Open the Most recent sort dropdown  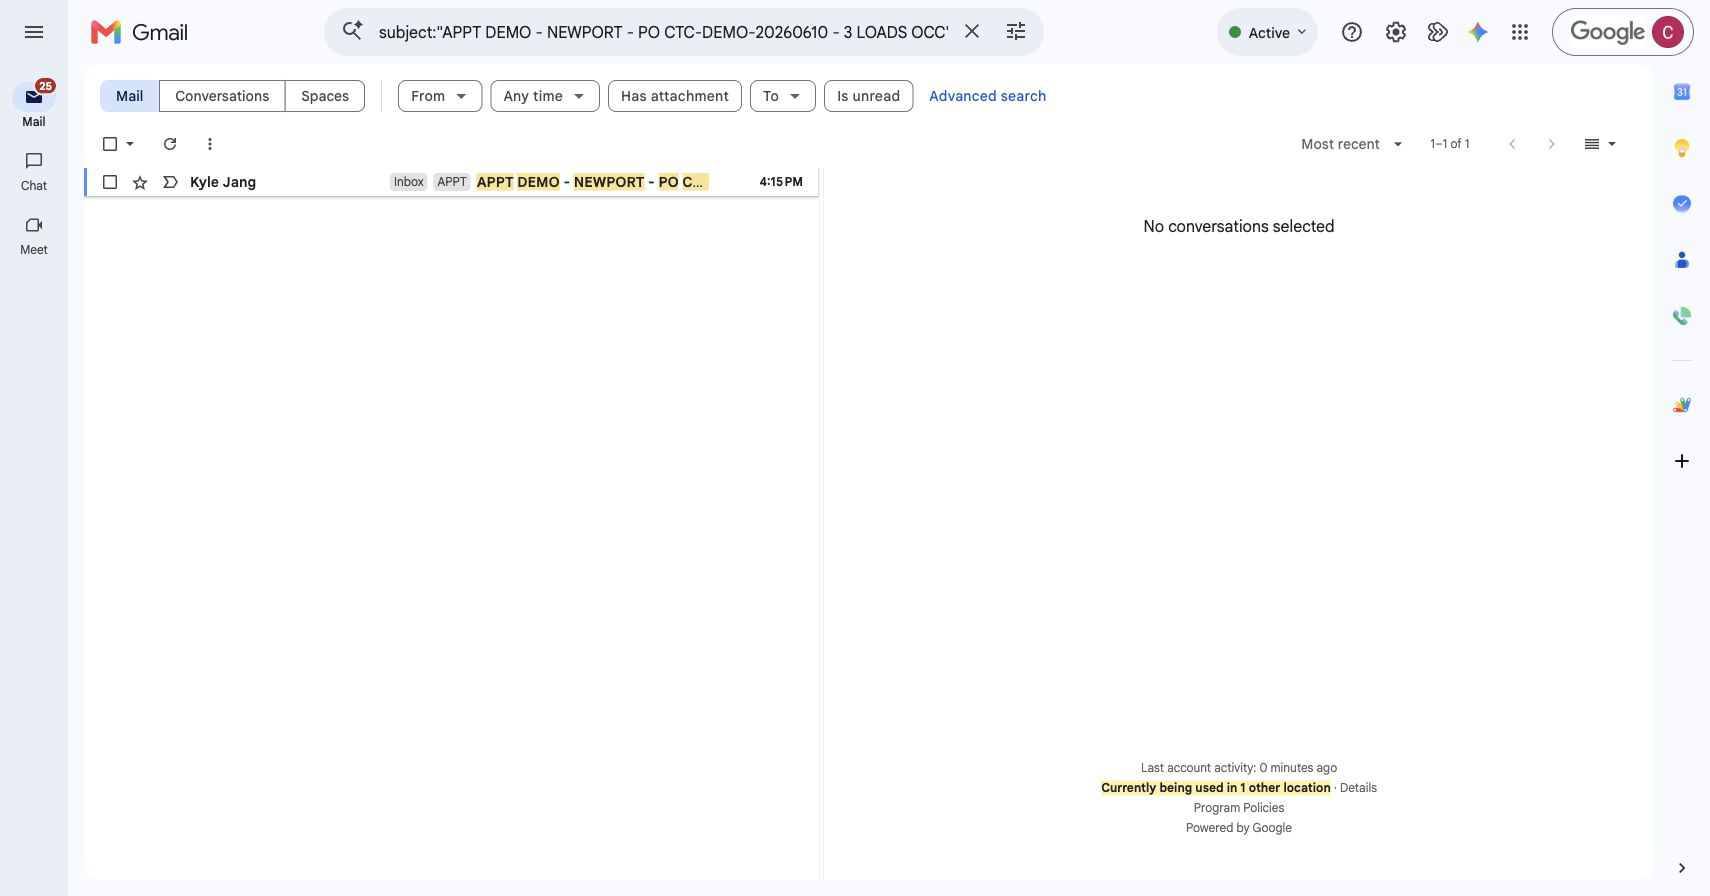(x=1352, y=144)
